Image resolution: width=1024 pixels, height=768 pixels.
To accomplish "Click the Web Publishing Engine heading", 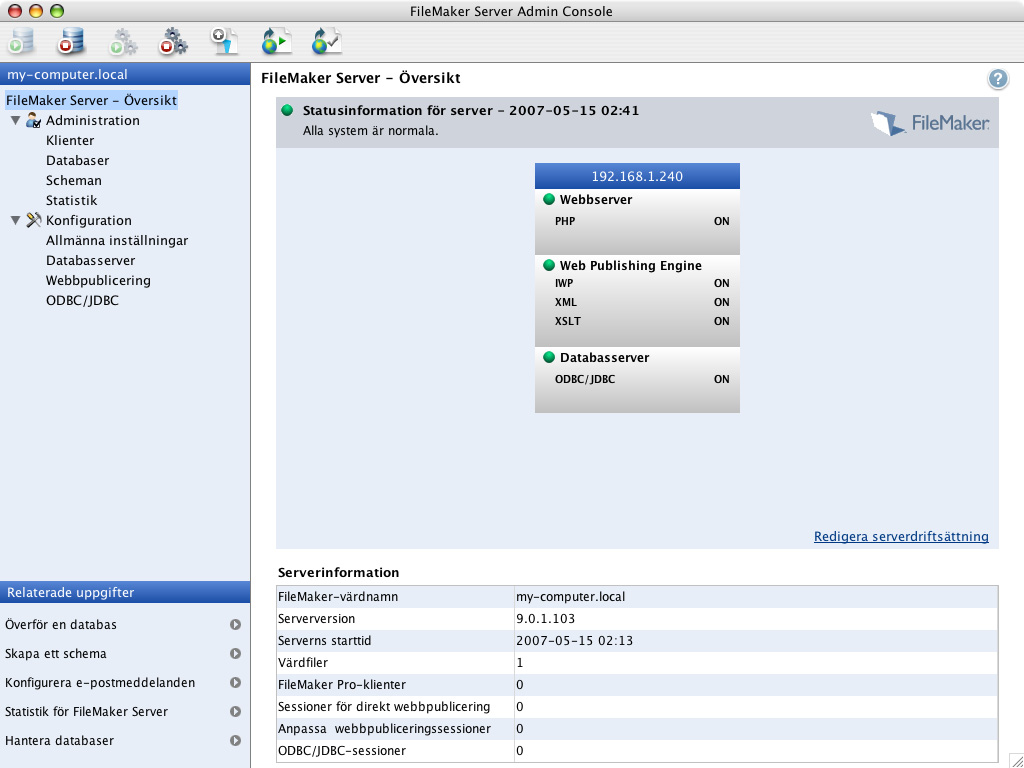I will [x=631, y=266].
